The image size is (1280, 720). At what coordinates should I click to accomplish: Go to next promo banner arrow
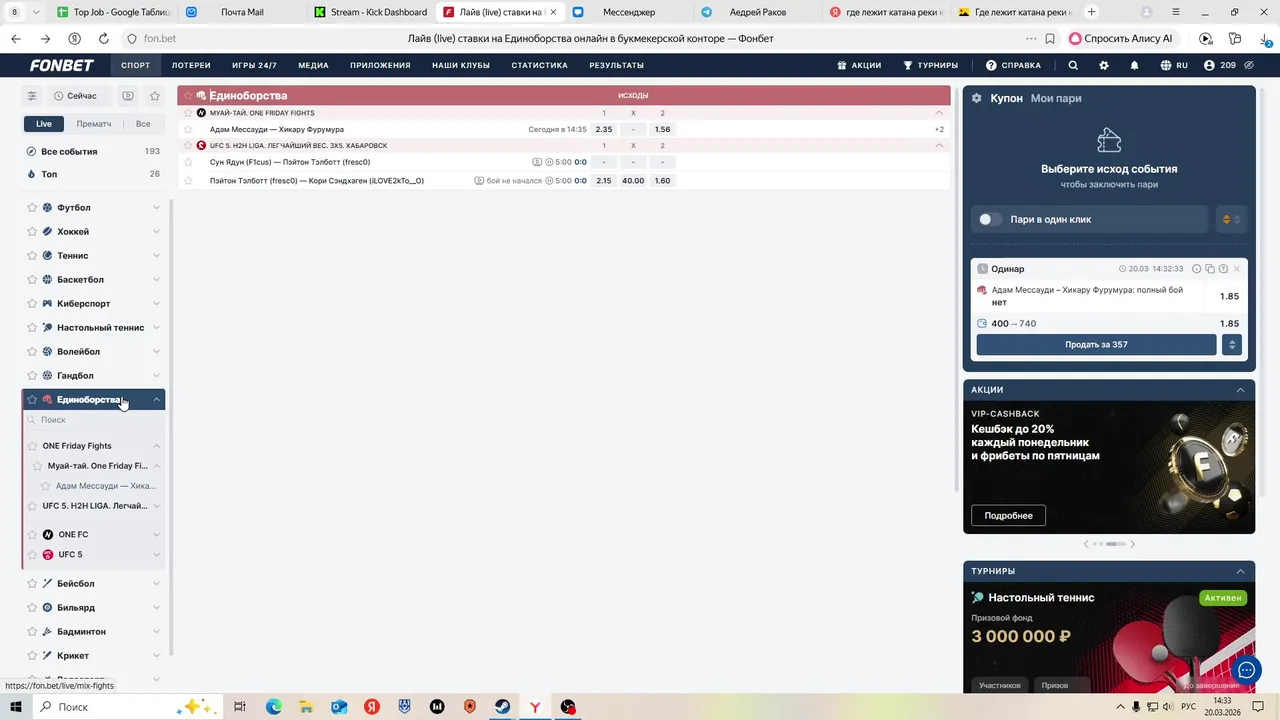(x=1132, y=544)
